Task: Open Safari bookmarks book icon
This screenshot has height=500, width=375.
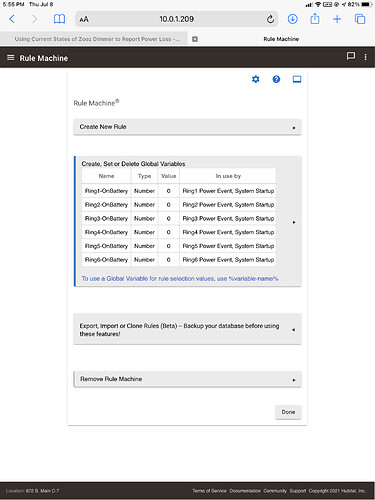Action: pos(59,19)
